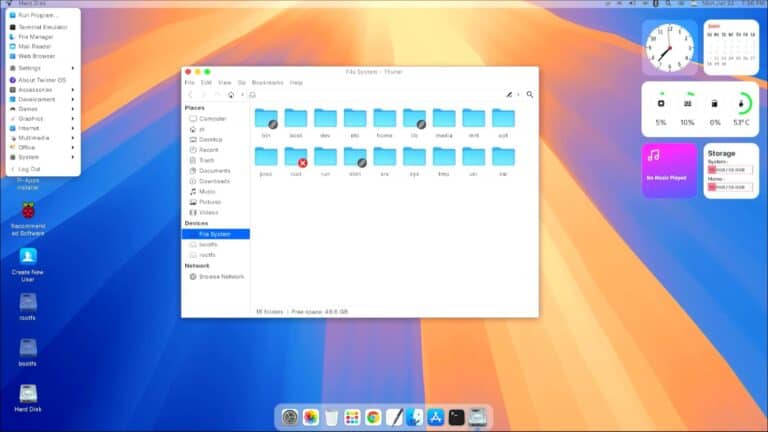Expand the Internet submenu
The height and width of the screenshot is (432, 768).
43,128
